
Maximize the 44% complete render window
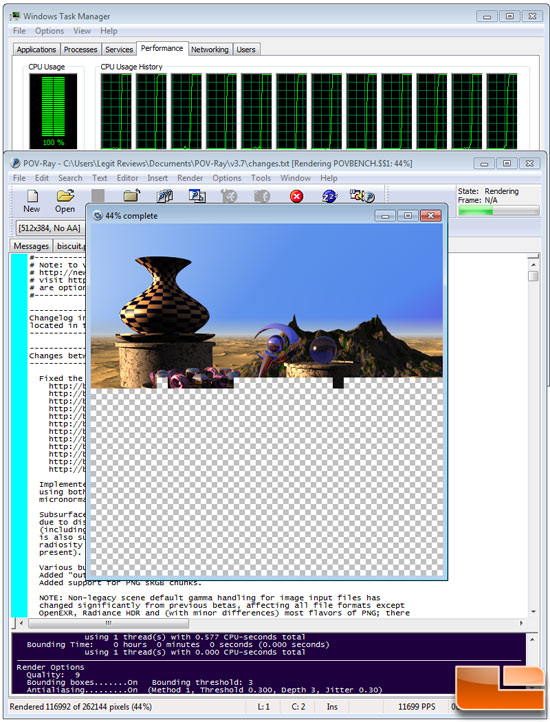click(x=408, y=215)
